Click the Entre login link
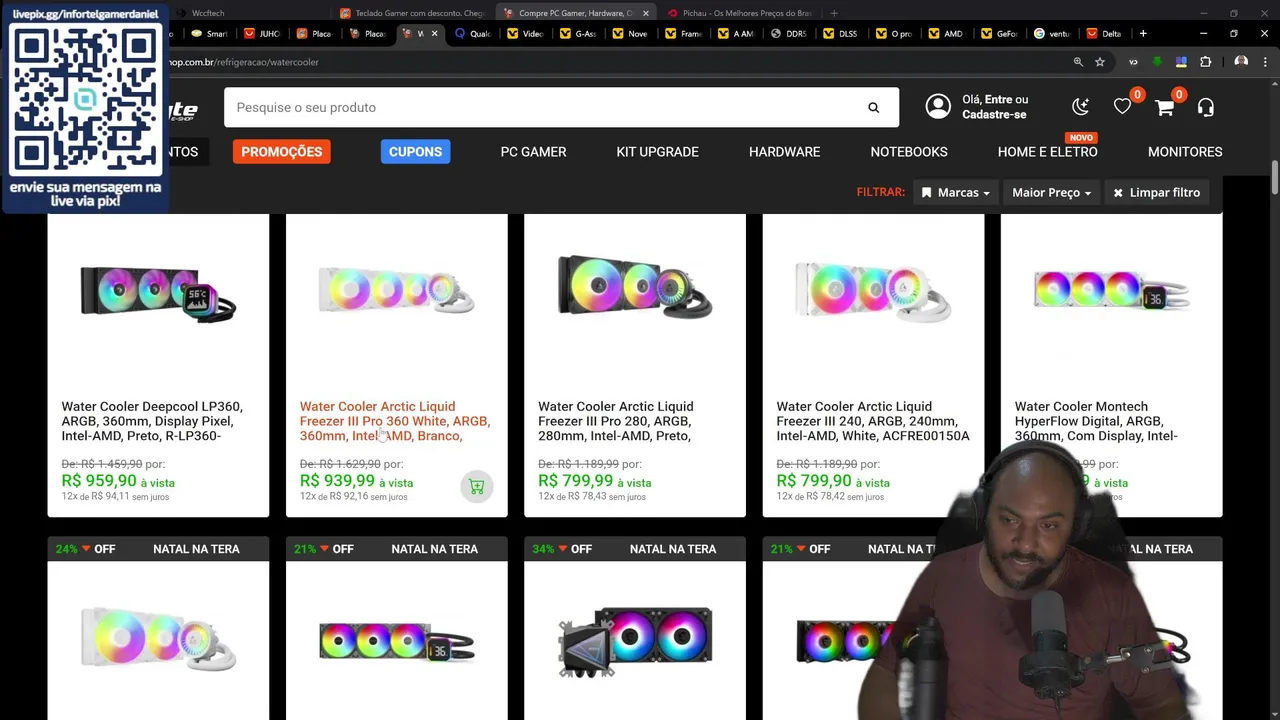Screen dimensions: 1280x720 998,100
